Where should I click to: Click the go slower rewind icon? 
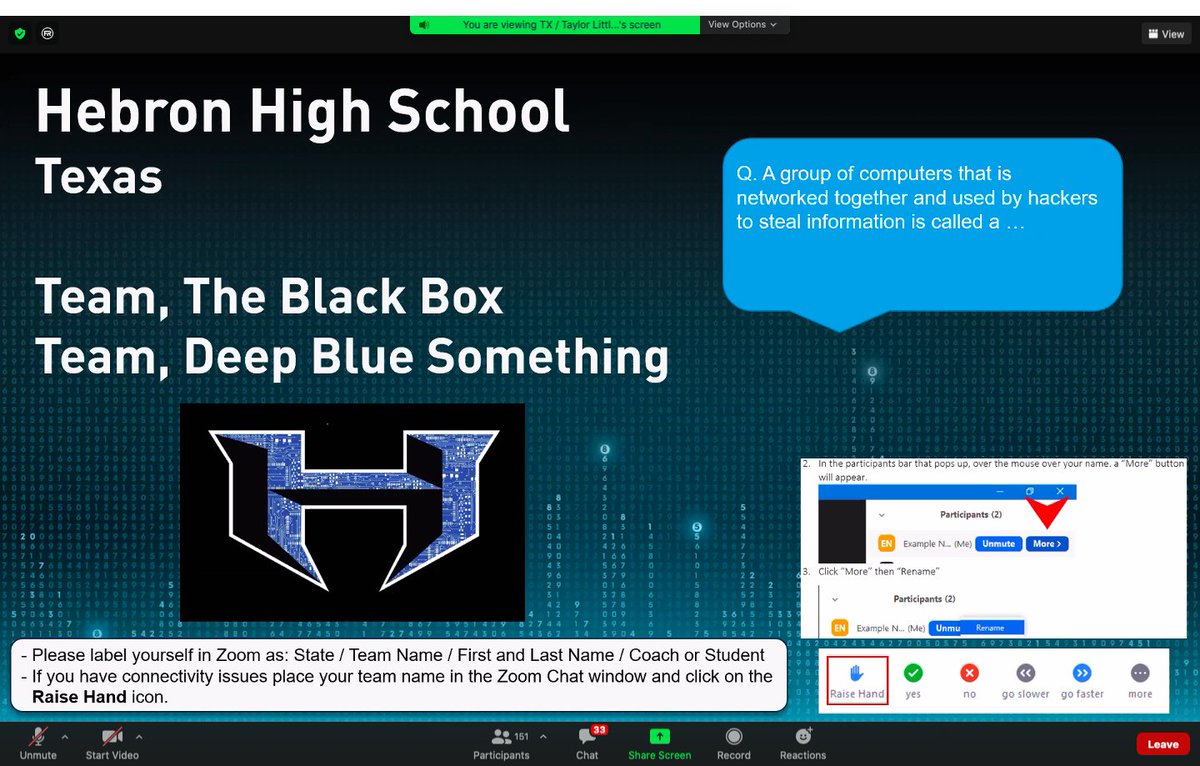tap(1026, 673)
